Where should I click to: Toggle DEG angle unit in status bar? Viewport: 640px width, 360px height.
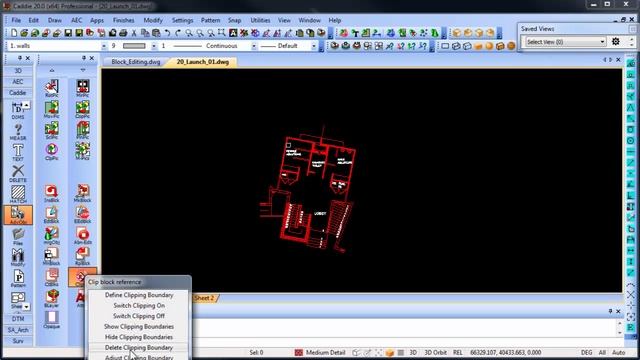pyautogui.click(x=587, y=352)
